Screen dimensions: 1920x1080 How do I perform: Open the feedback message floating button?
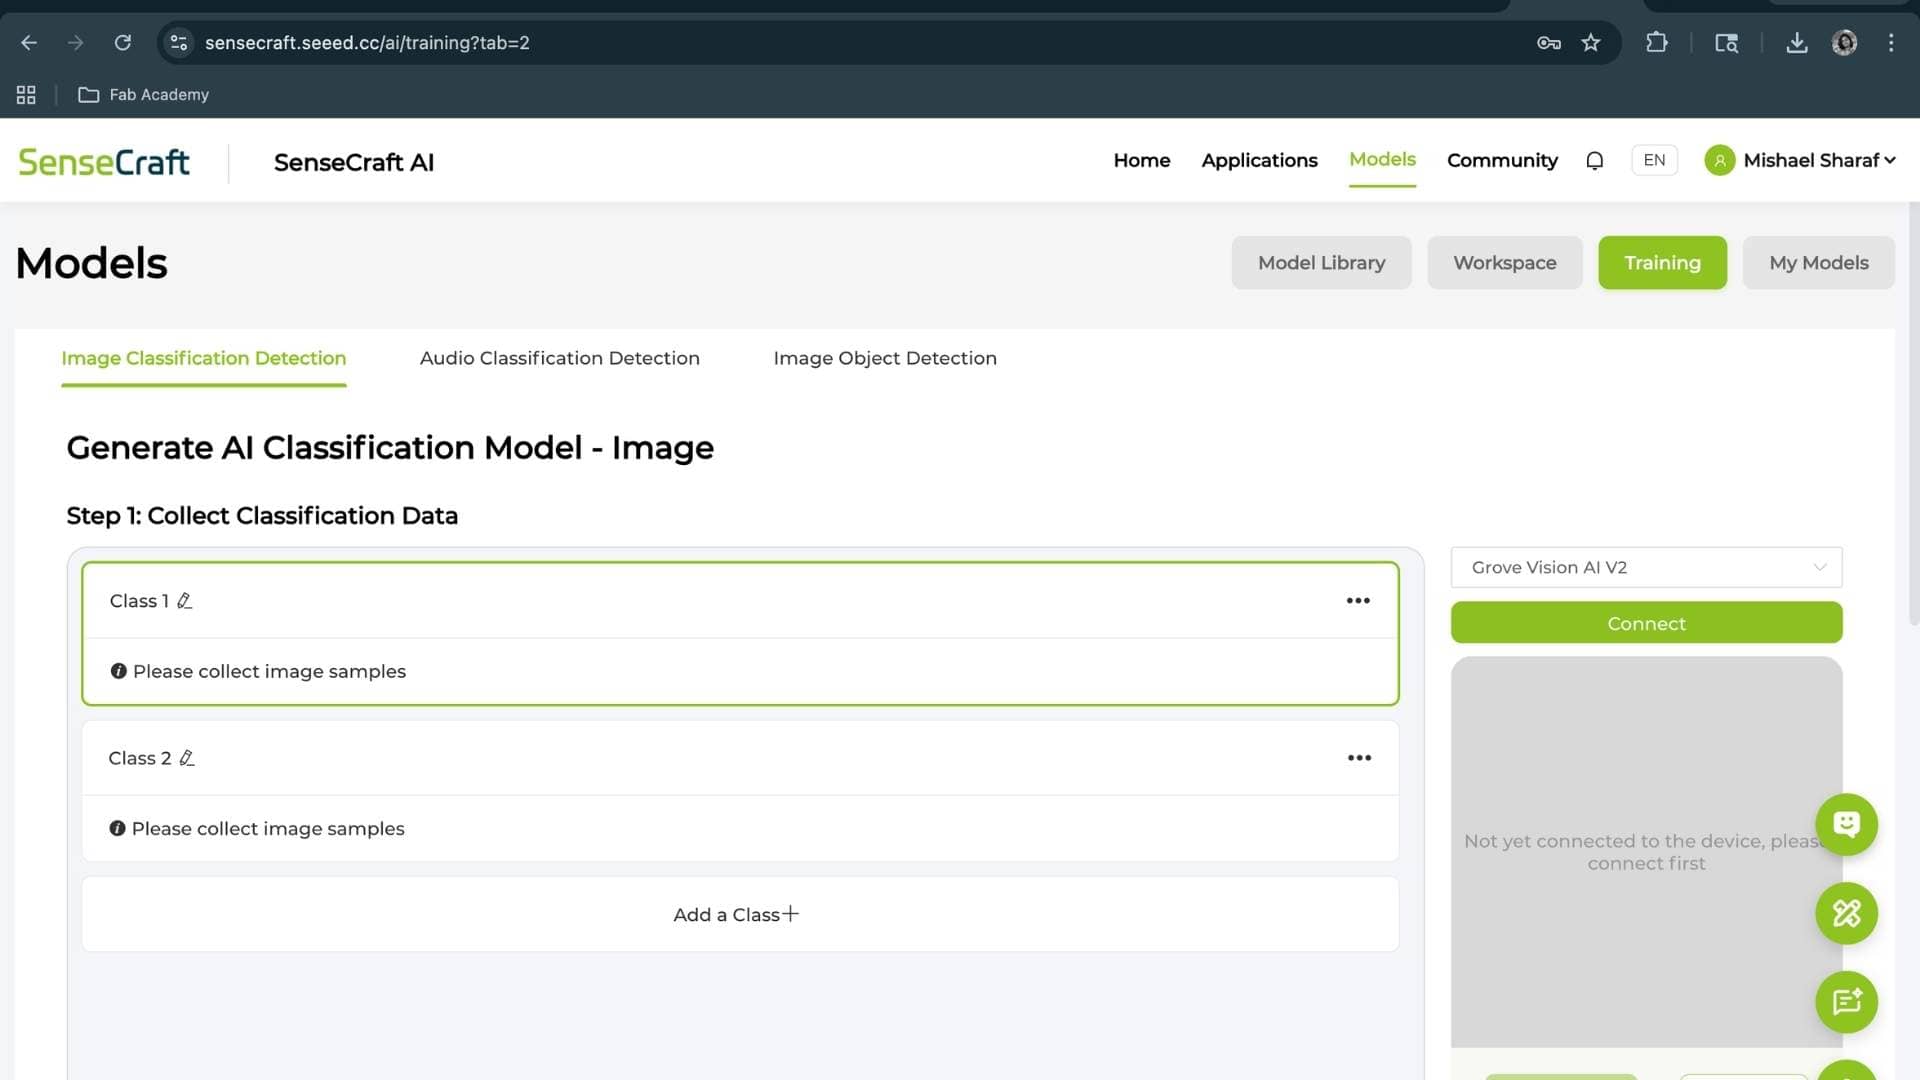[x=1846, y=1002]
